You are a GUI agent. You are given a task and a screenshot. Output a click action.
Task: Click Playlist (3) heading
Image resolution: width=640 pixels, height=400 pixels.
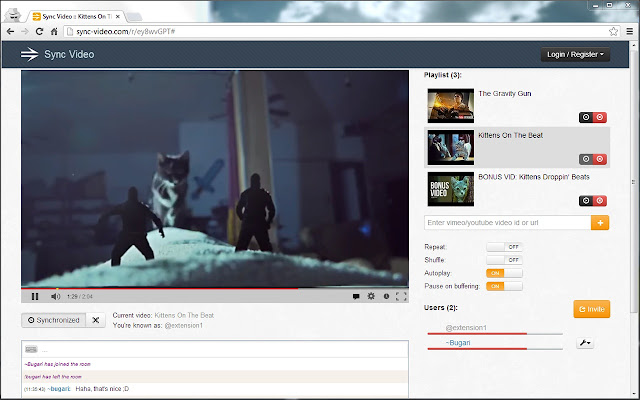[443, 75]
